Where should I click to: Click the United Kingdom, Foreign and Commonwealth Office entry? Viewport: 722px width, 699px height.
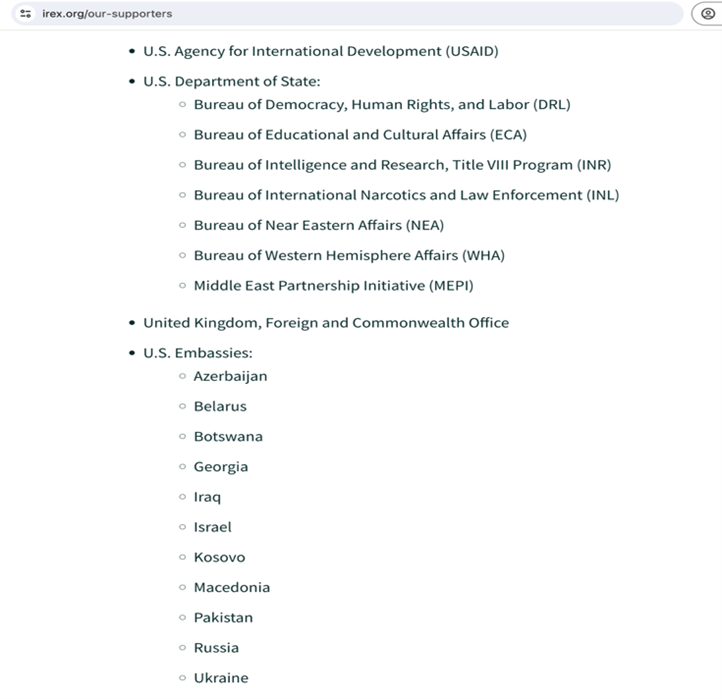326,323
